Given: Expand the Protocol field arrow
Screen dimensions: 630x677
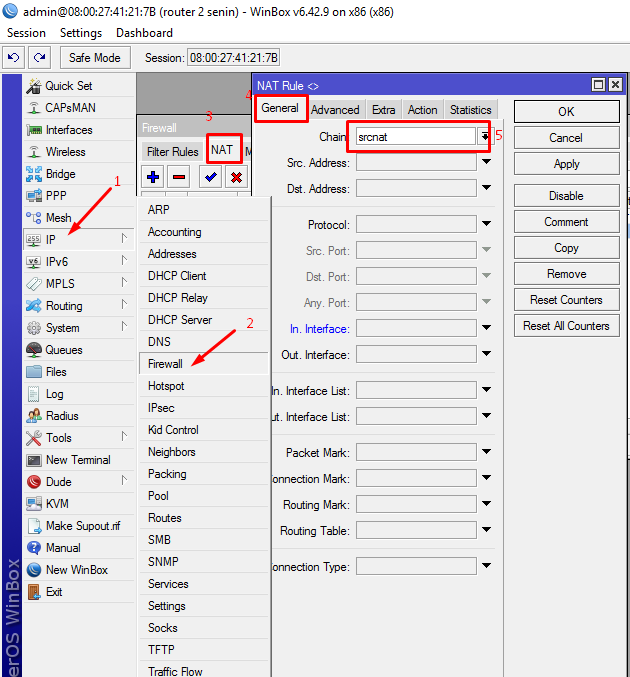Looking at the screenshot, I should tap(486, 224).
